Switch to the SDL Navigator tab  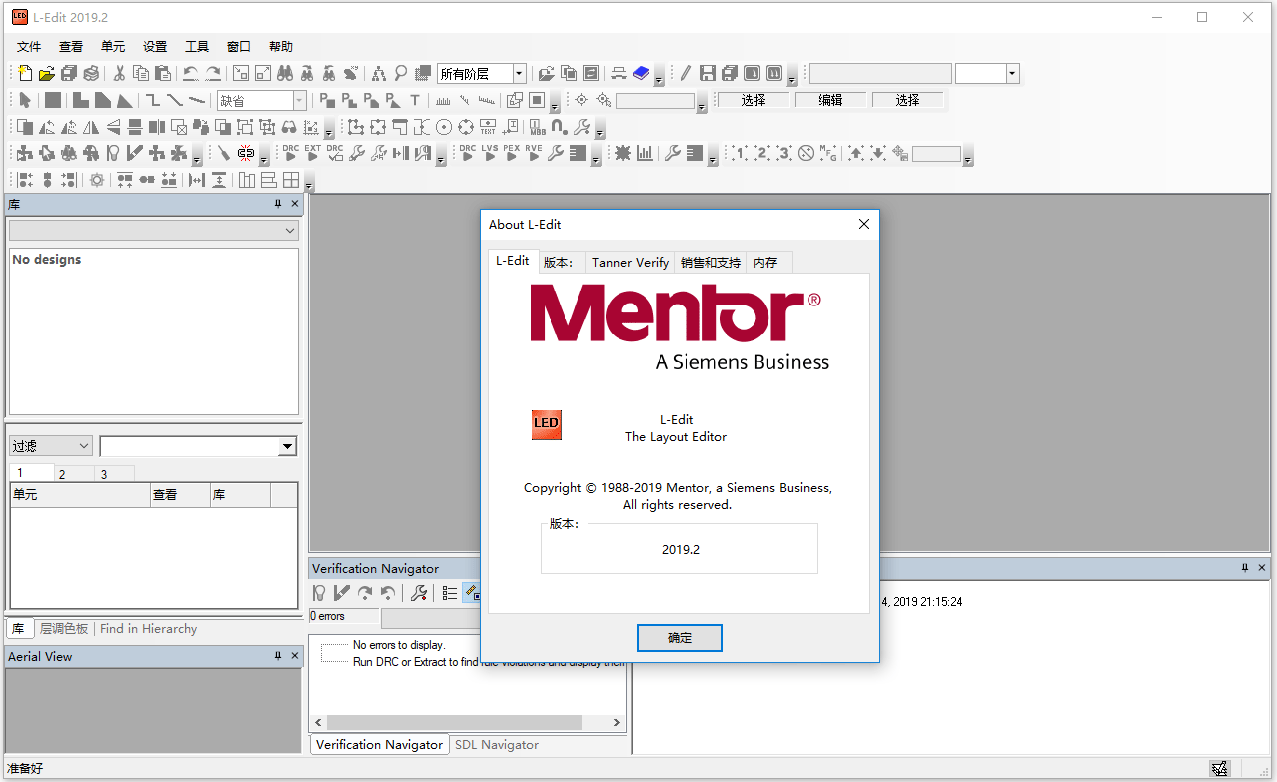click(x=497, y=745)
